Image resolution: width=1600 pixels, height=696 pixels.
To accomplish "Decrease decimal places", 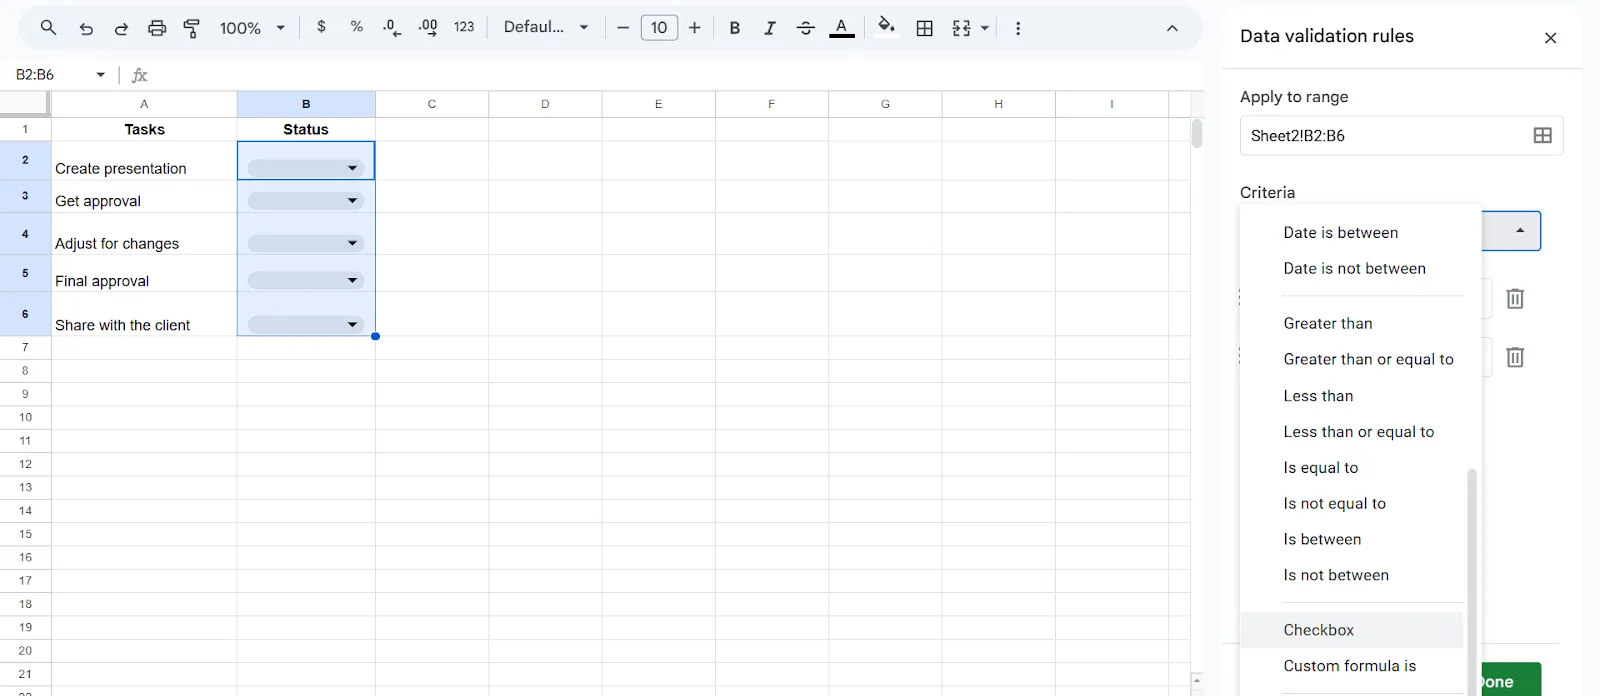I will [x=392, y=28].
